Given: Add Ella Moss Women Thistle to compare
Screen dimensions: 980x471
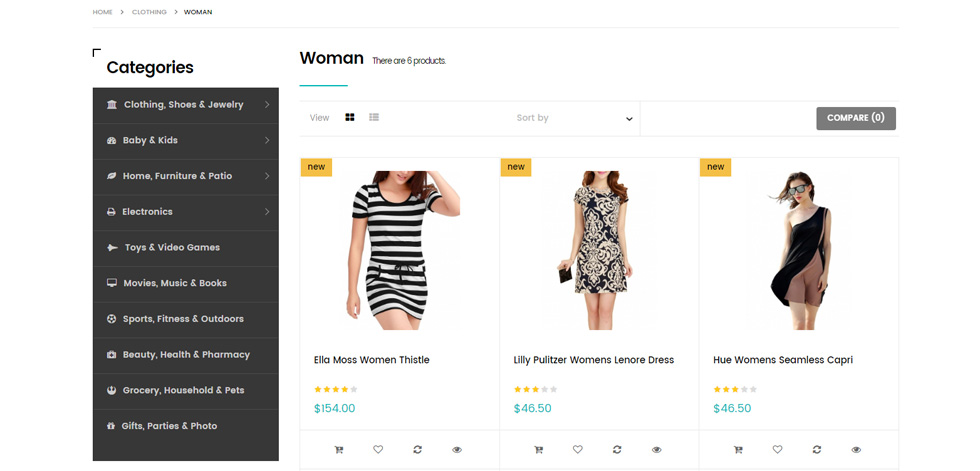Looking at the screenshot, I should (418, 449).
